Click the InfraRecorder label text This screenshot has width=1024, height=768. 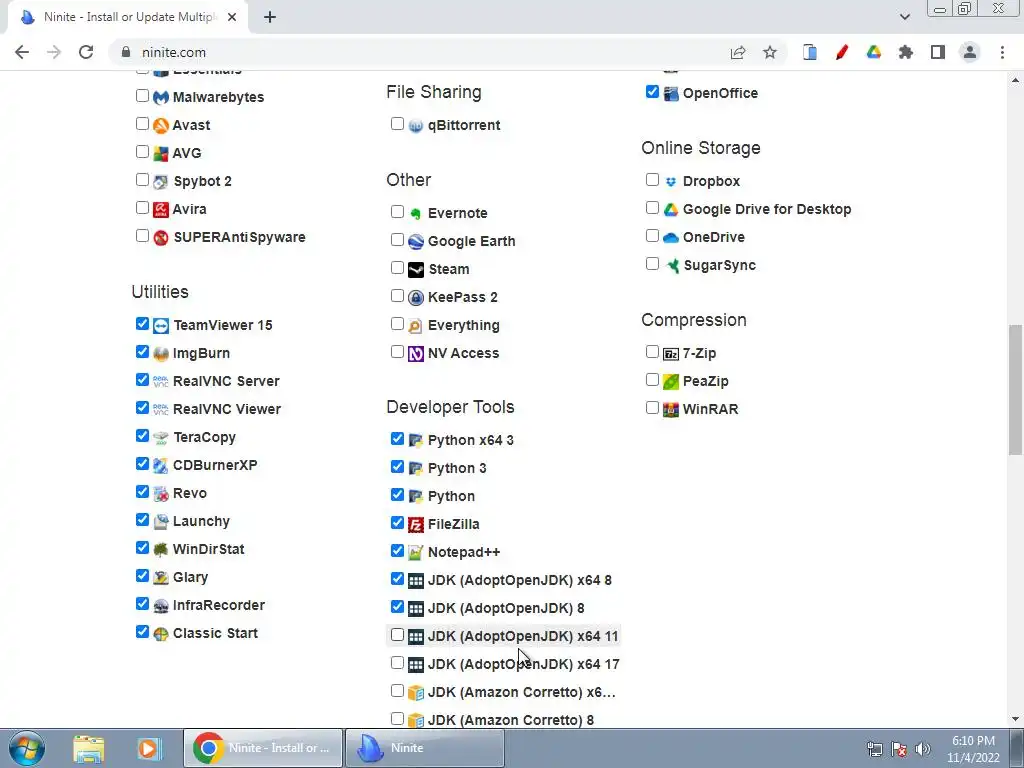tap(219, 606)
